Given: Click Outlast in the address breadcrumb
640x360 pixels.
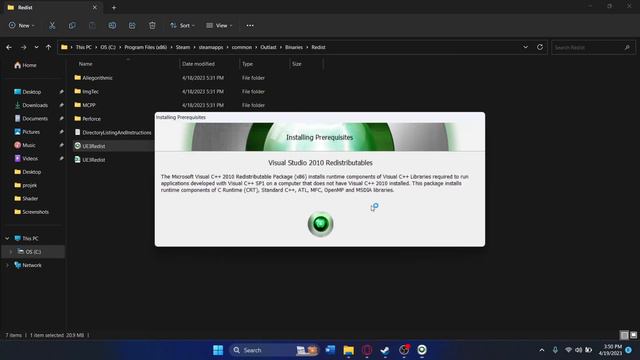Looking at the screenshot, I should [268, 47].
